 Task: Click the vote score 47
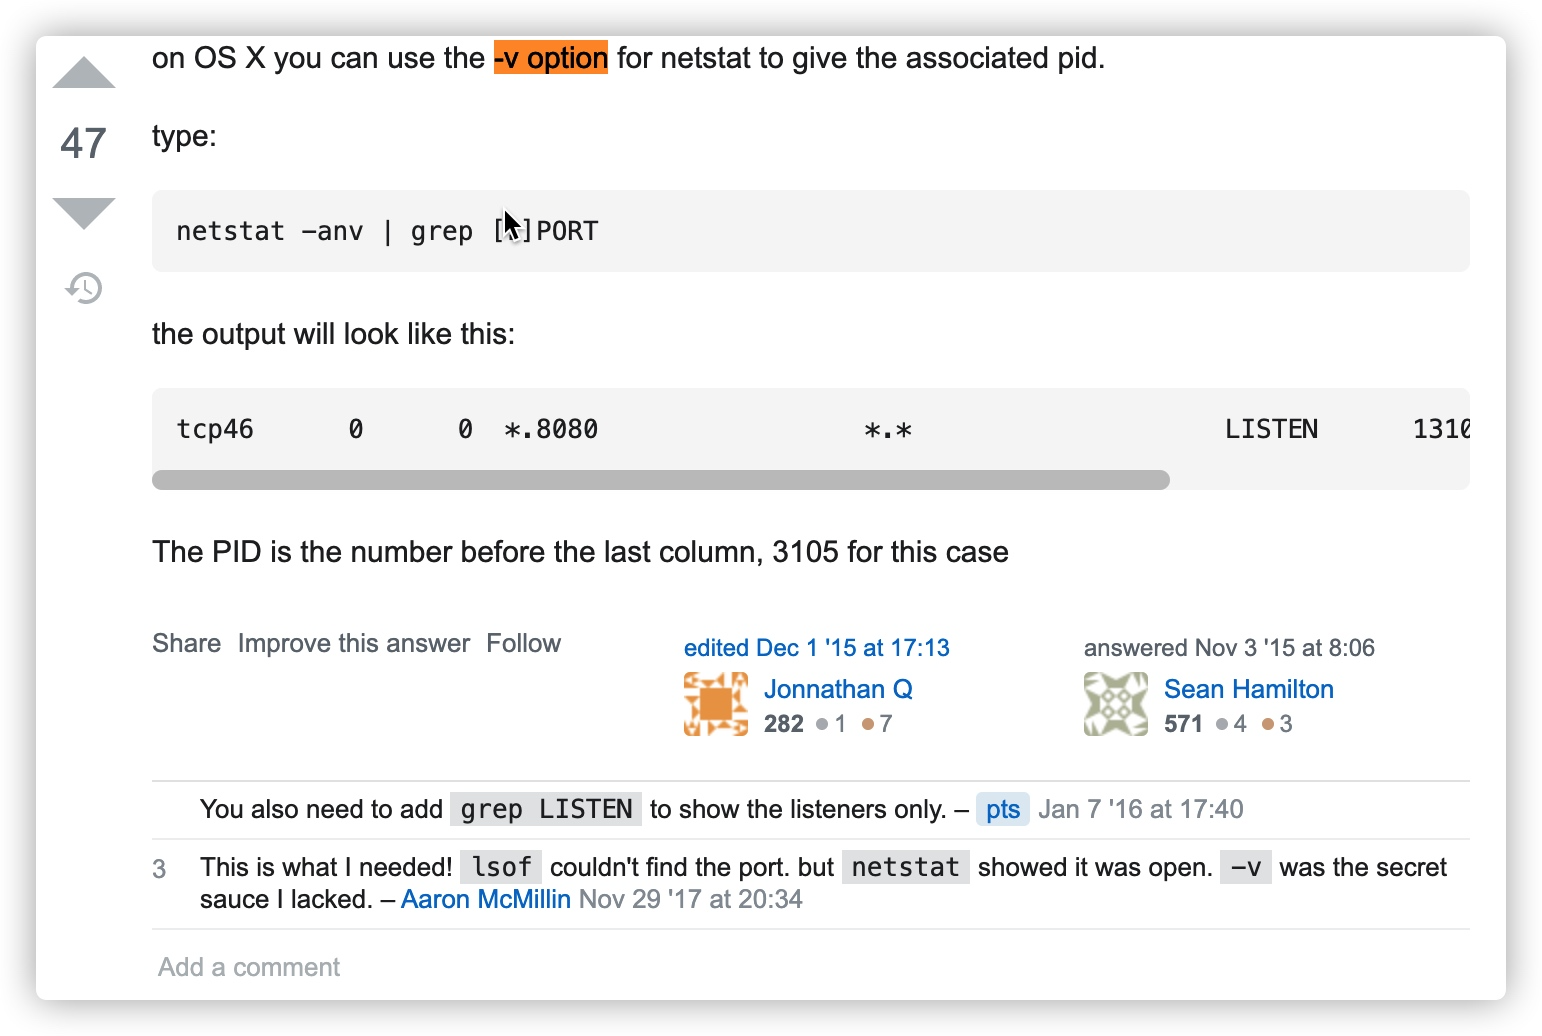tap(83, 143)
